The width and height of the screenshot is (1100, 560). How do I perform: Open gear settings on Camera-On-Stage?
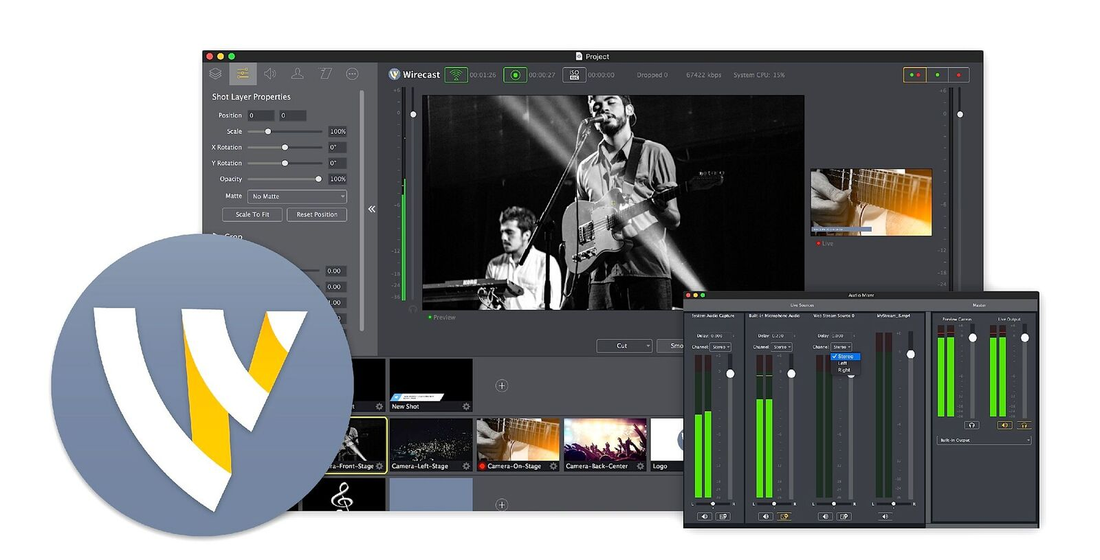tap(553, 466)
